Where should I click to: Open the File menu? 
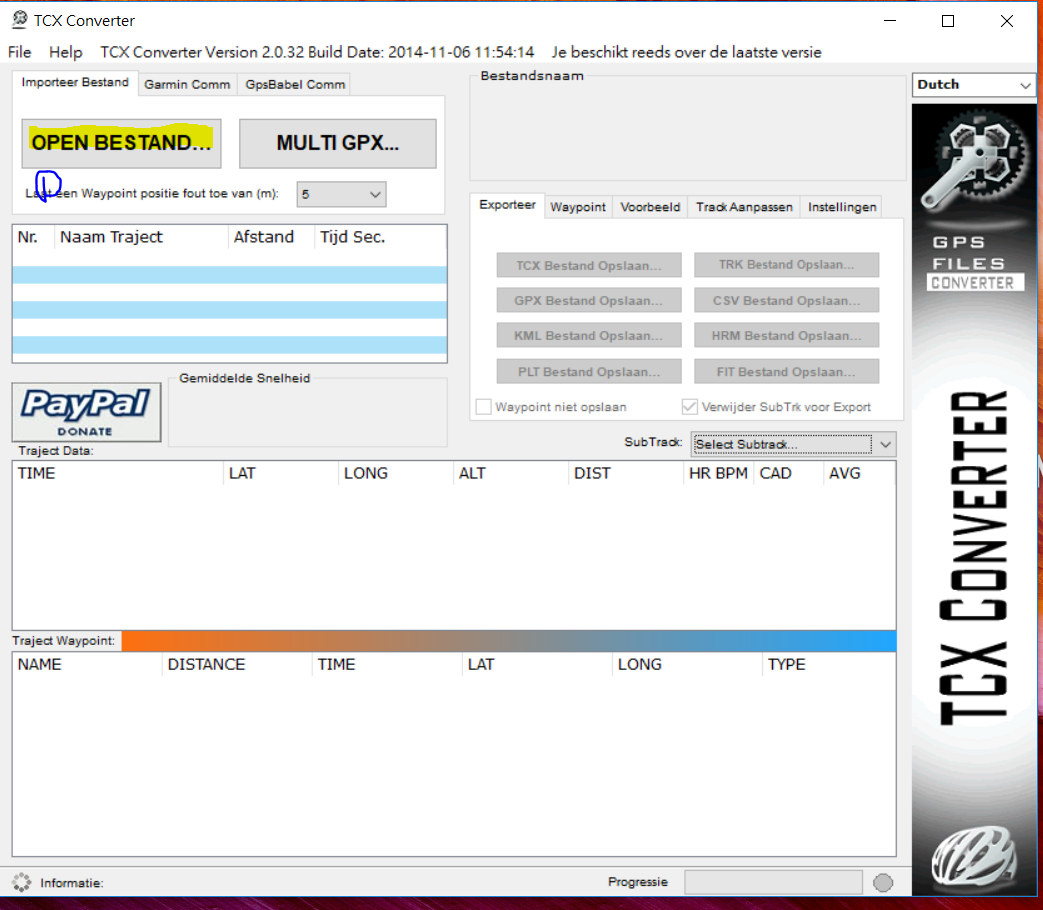tap(19, 52)
